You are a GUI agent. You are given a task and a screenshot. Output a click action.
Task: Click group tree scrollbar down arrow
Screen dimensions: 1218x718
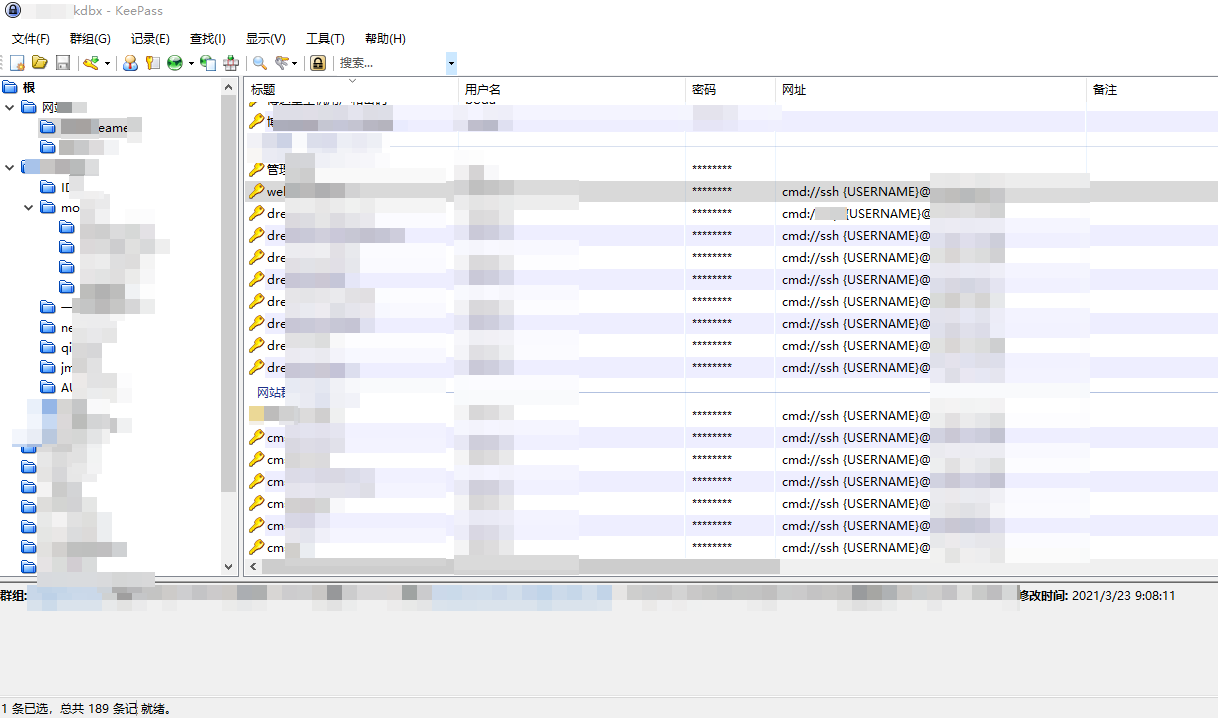[x=228, y=567]
